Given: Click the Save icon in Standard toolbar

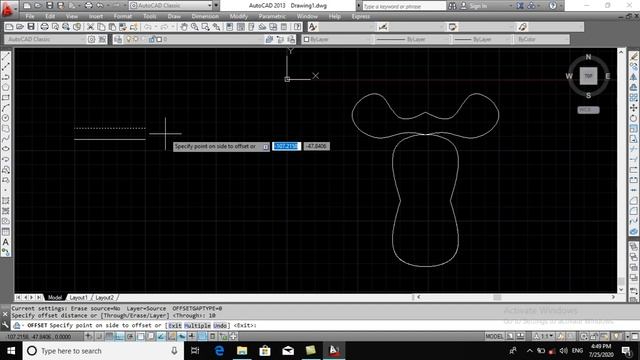Looking at the screenshot, I should click(x=31, y=27).
